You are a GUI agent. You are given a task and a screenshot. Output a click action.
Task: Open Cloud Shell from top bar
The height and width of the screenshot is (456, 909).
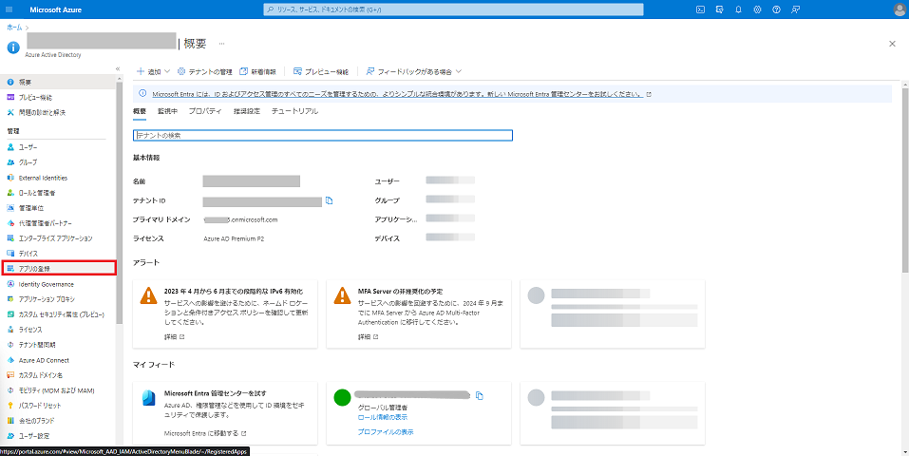700,10
